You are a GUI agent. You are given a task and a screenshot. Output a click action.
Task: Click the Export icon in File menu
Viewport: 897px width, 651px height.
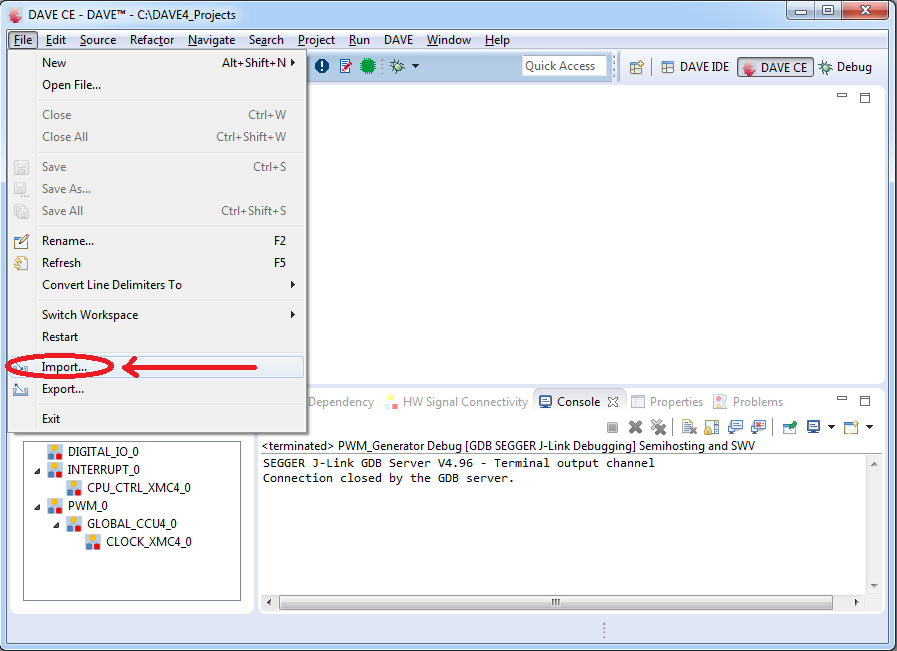21,390
